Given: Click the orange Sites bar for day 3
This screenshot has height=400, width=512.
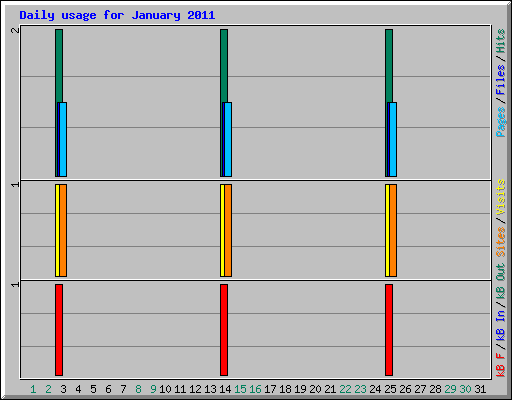Looking at the screenshot, I should tap(63, 230).
